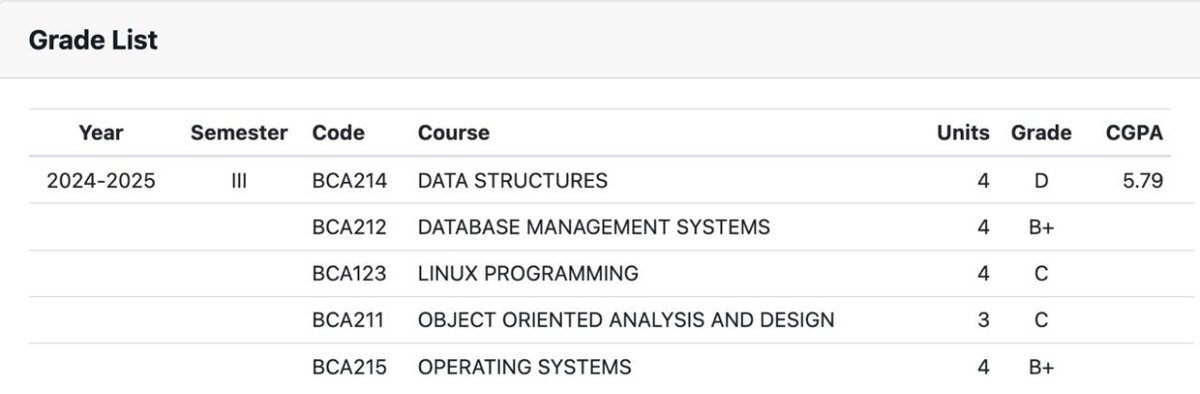Select the CGPA value 5.79
Viewport: 1200px width, 394px height.
coord(1143,181)
